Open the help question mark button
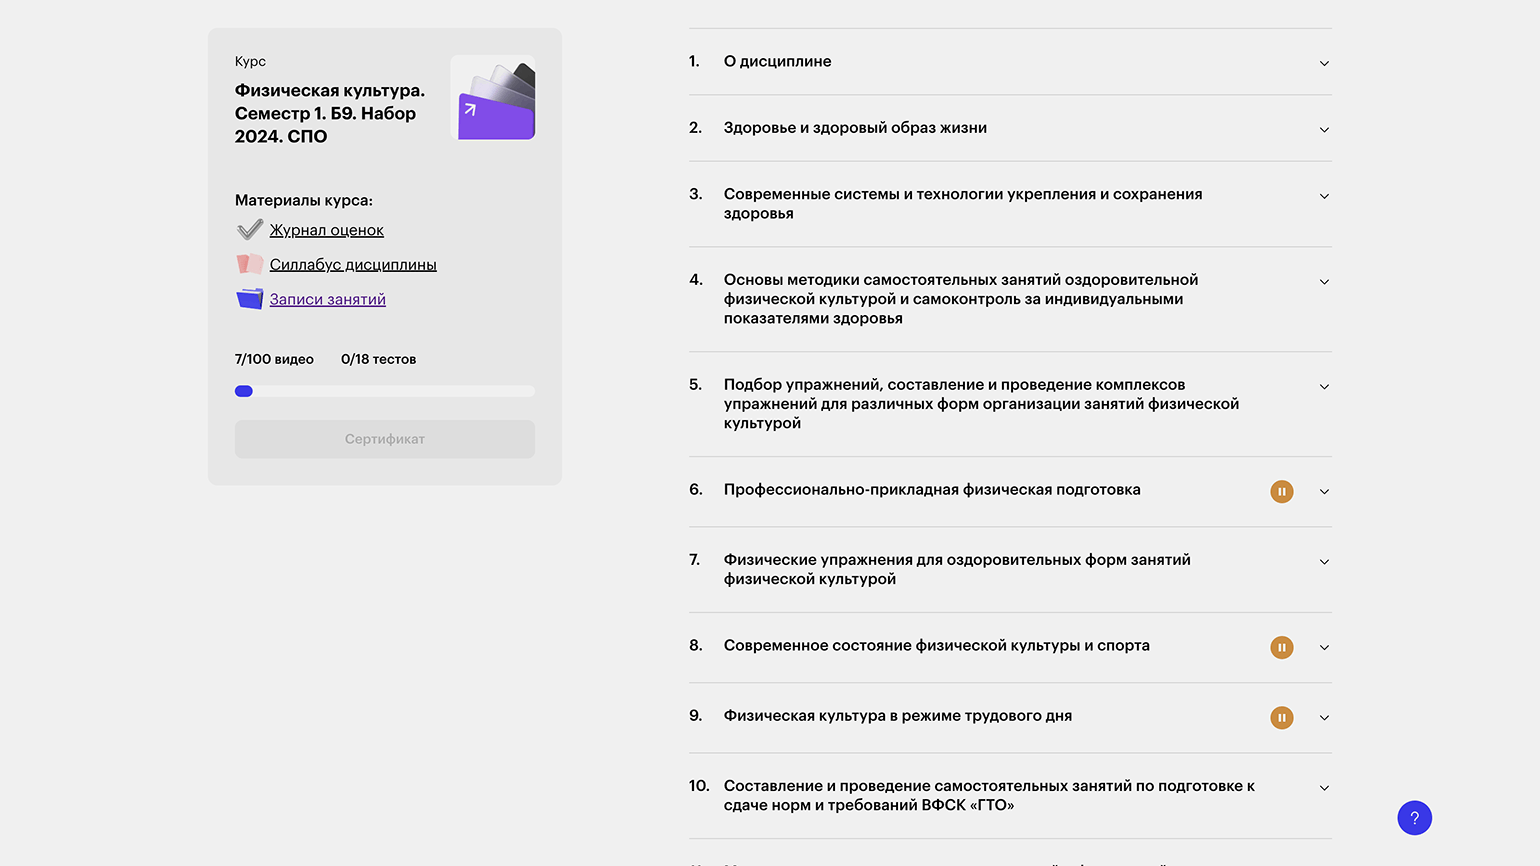The width and height of the screenshot is (1540, 866). point(1414,818)
